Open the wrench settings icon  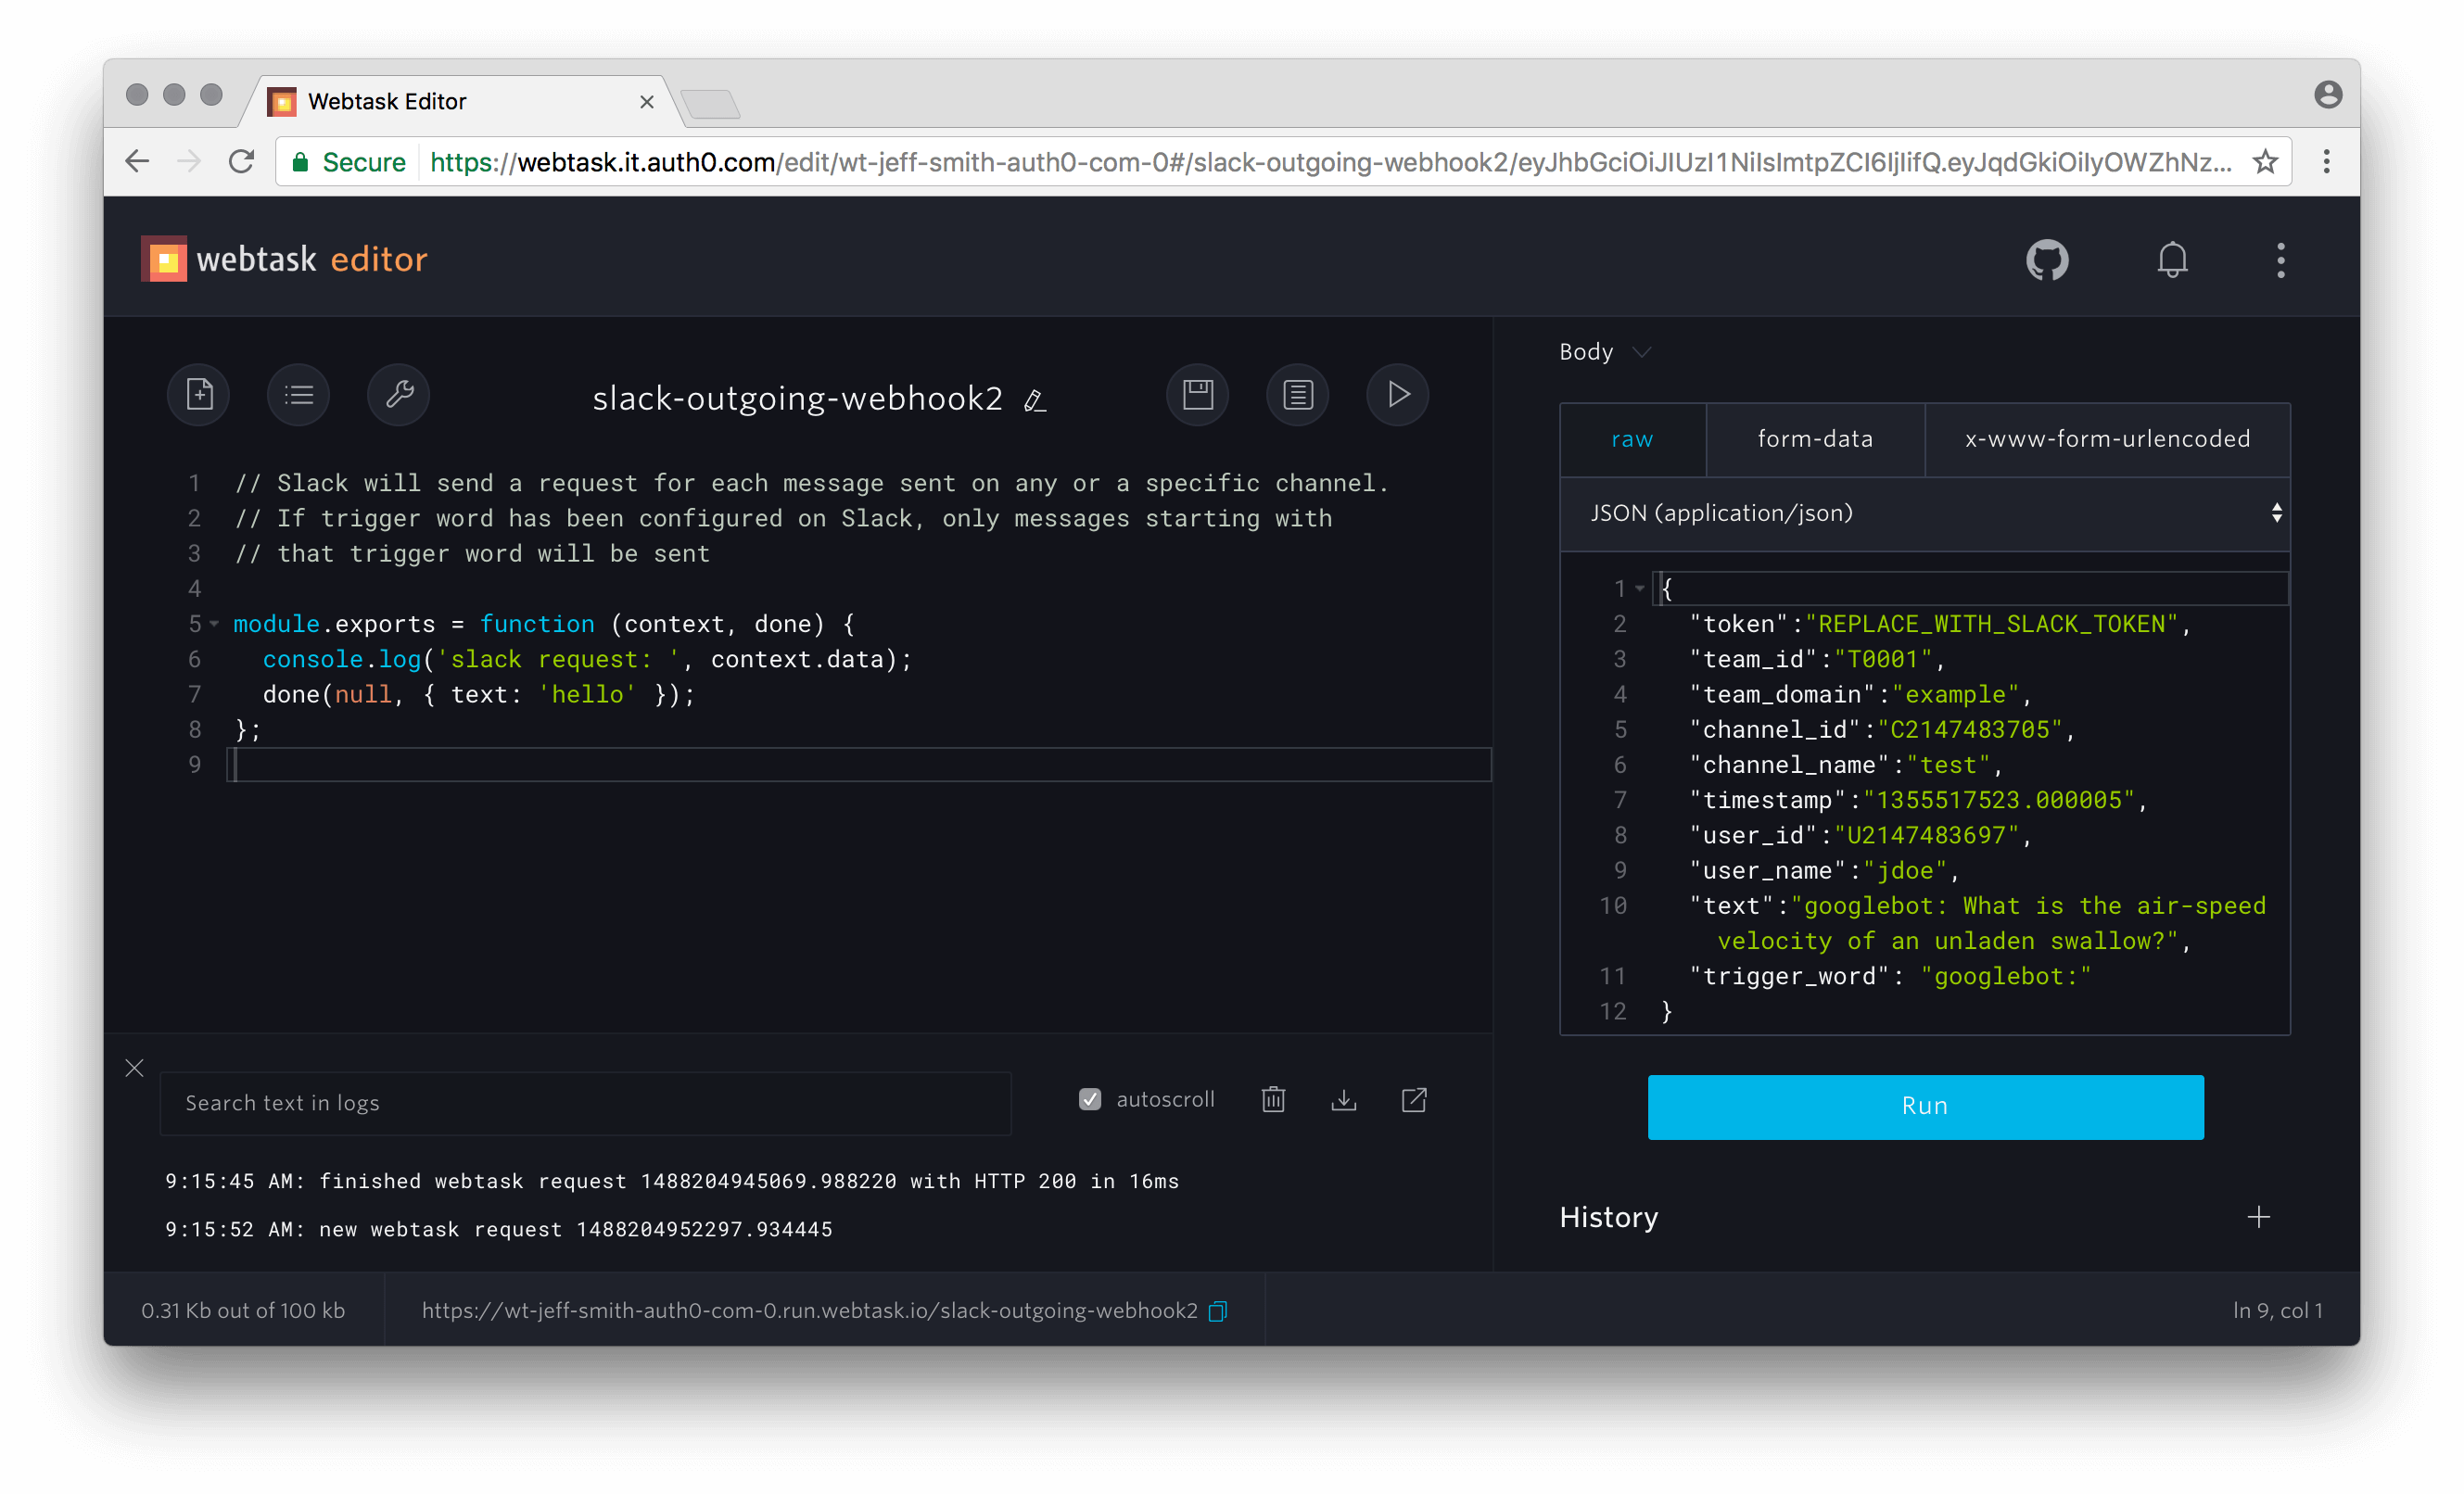tap(399, 394)
